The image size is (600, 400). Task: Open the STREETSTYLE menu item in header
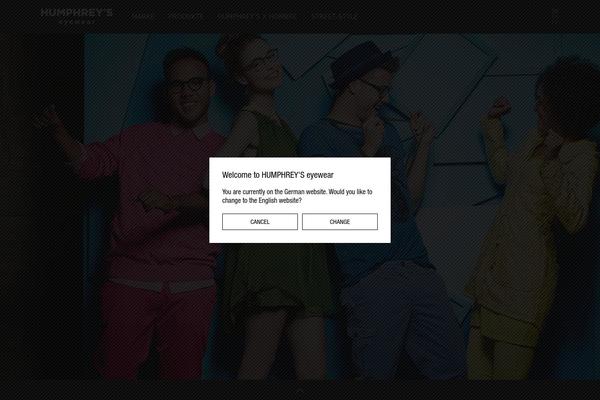(335, 17)
